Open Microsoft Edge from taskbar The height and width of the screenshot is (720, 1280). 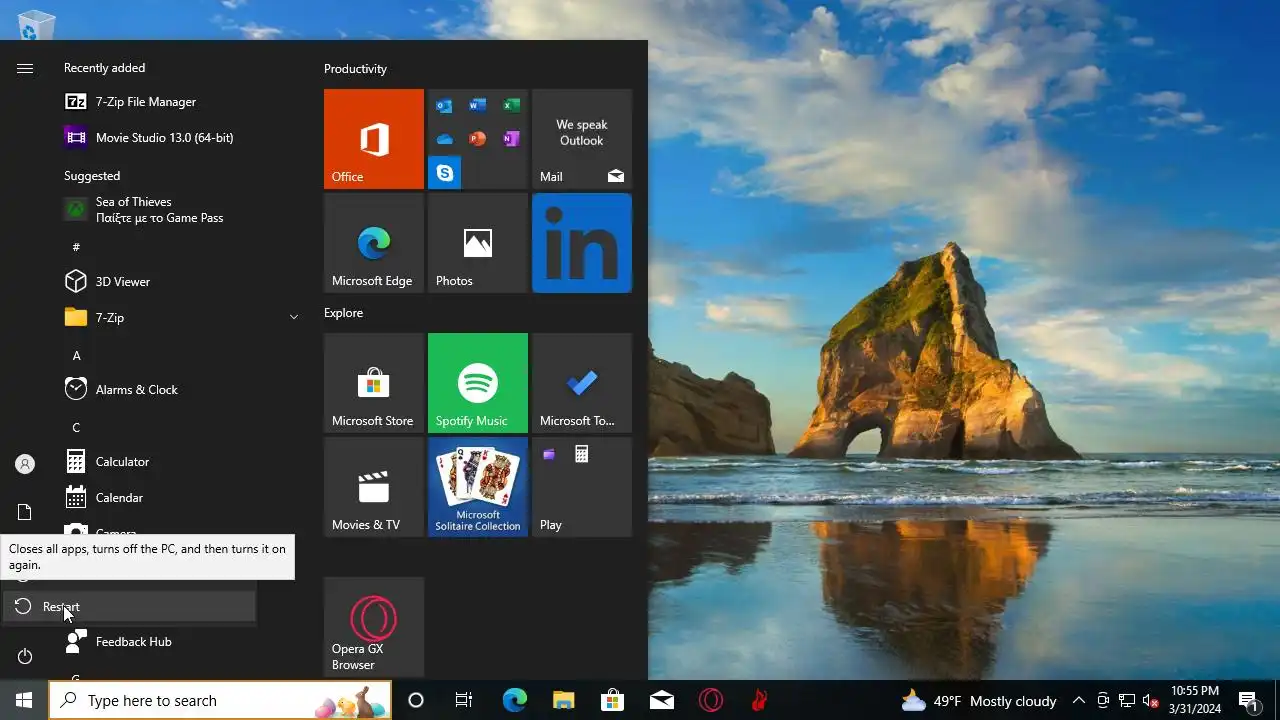coord(514,701)
